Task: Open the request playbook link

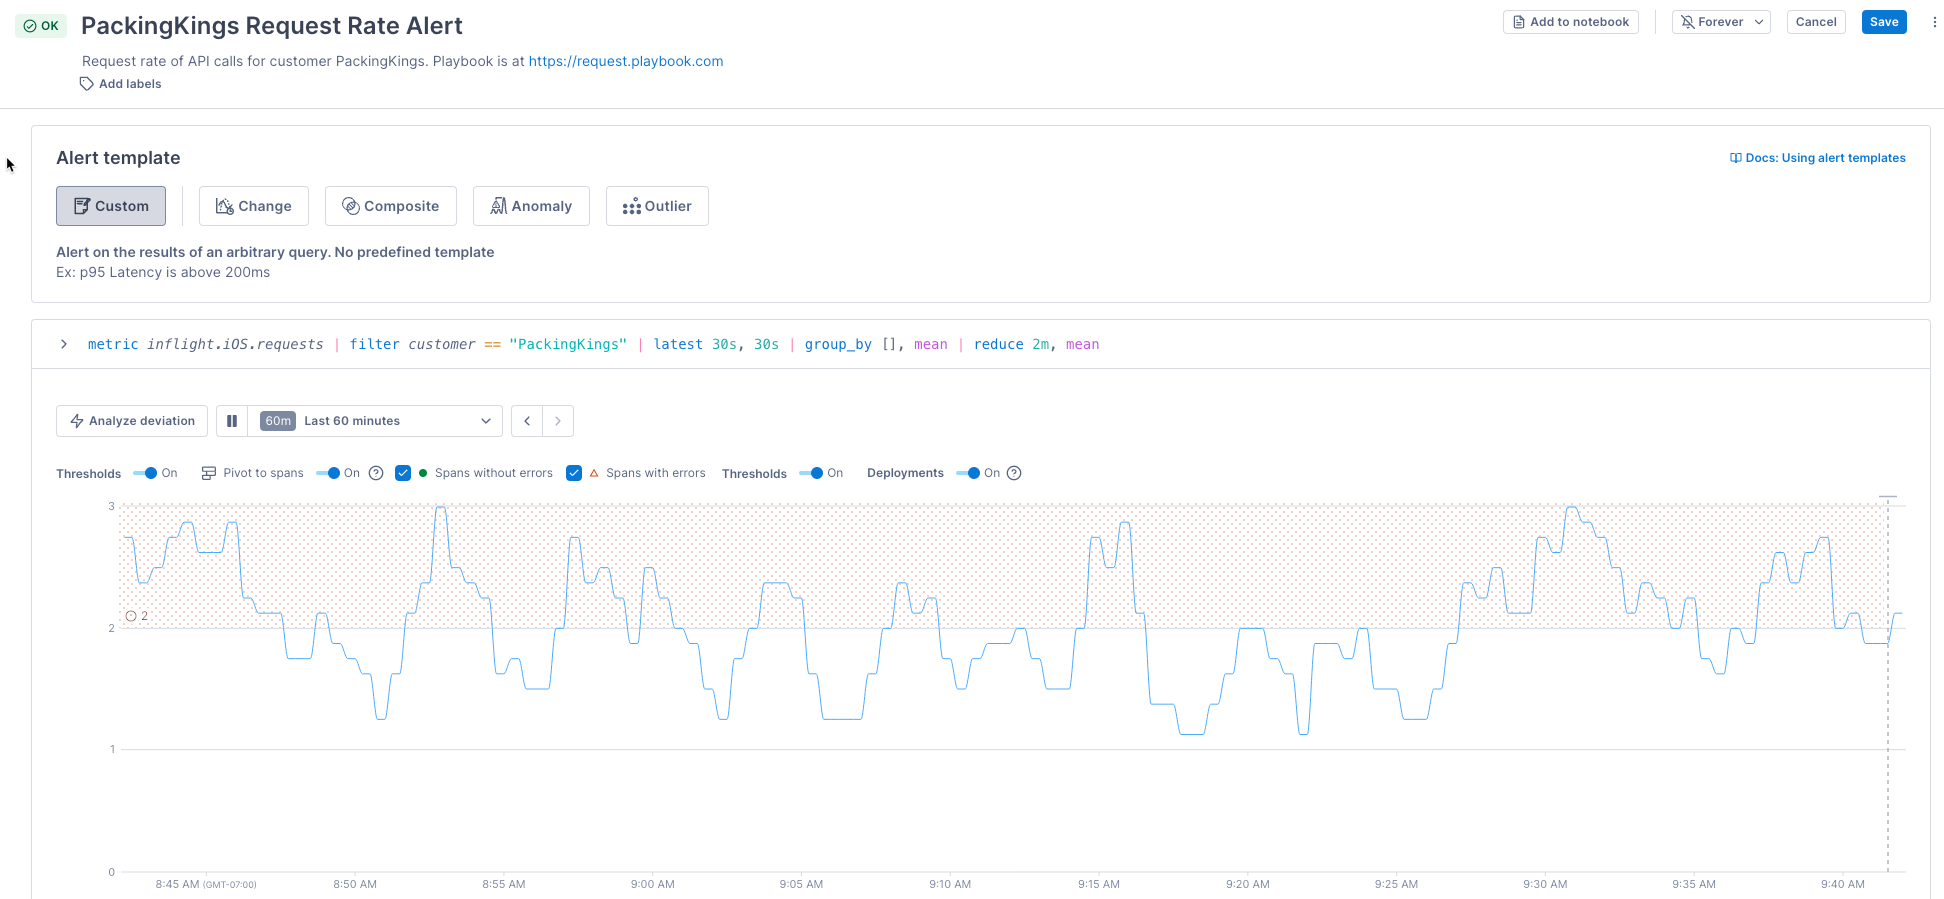Action: tap(625, 61)
